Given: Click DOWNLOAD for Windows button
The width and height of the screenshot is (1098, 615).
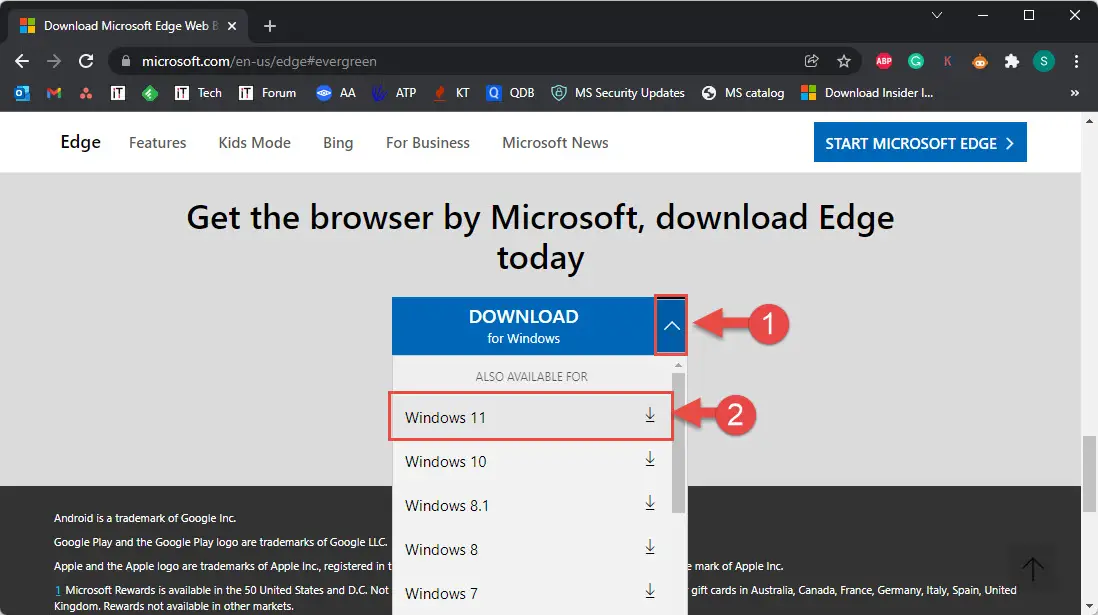Looking at the screenshot, I should pyautogui.click(x=523, y=326).
